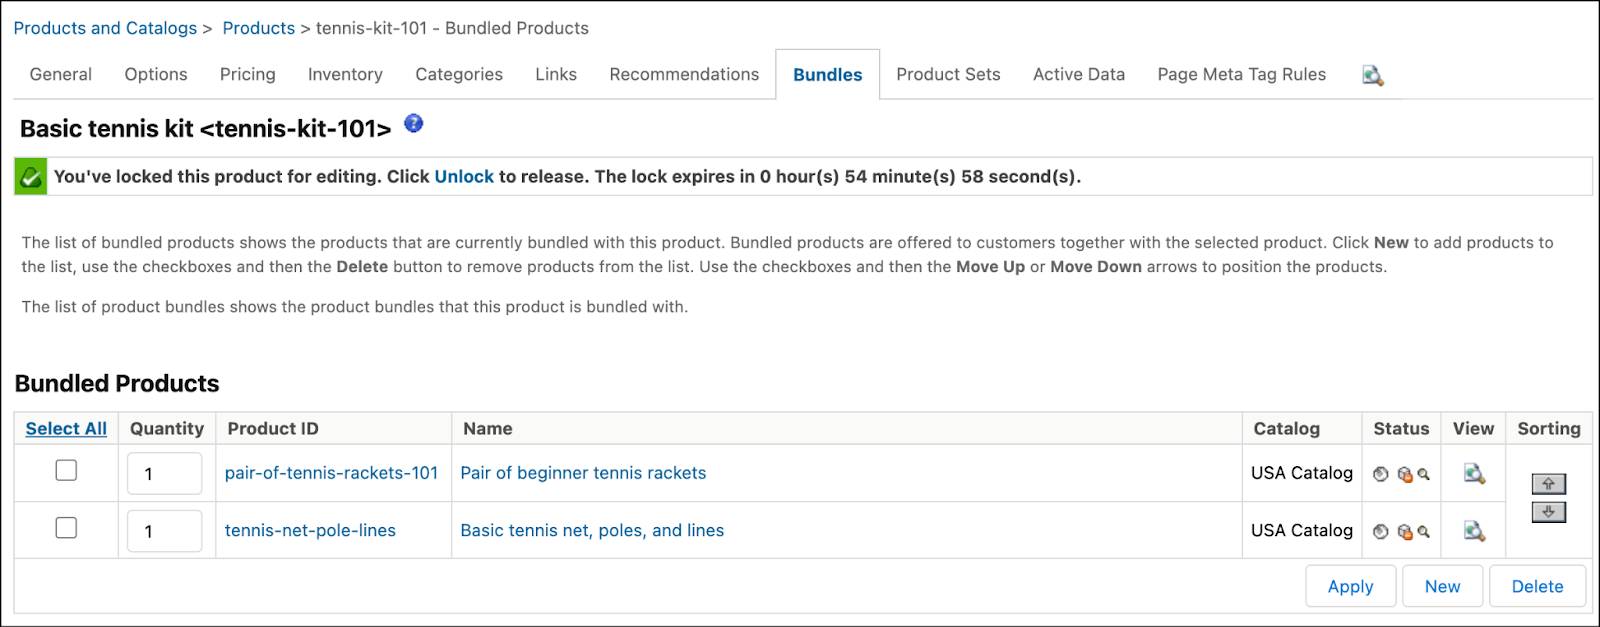
Task: Open the Product Sets tab
Action: (948, 74)
